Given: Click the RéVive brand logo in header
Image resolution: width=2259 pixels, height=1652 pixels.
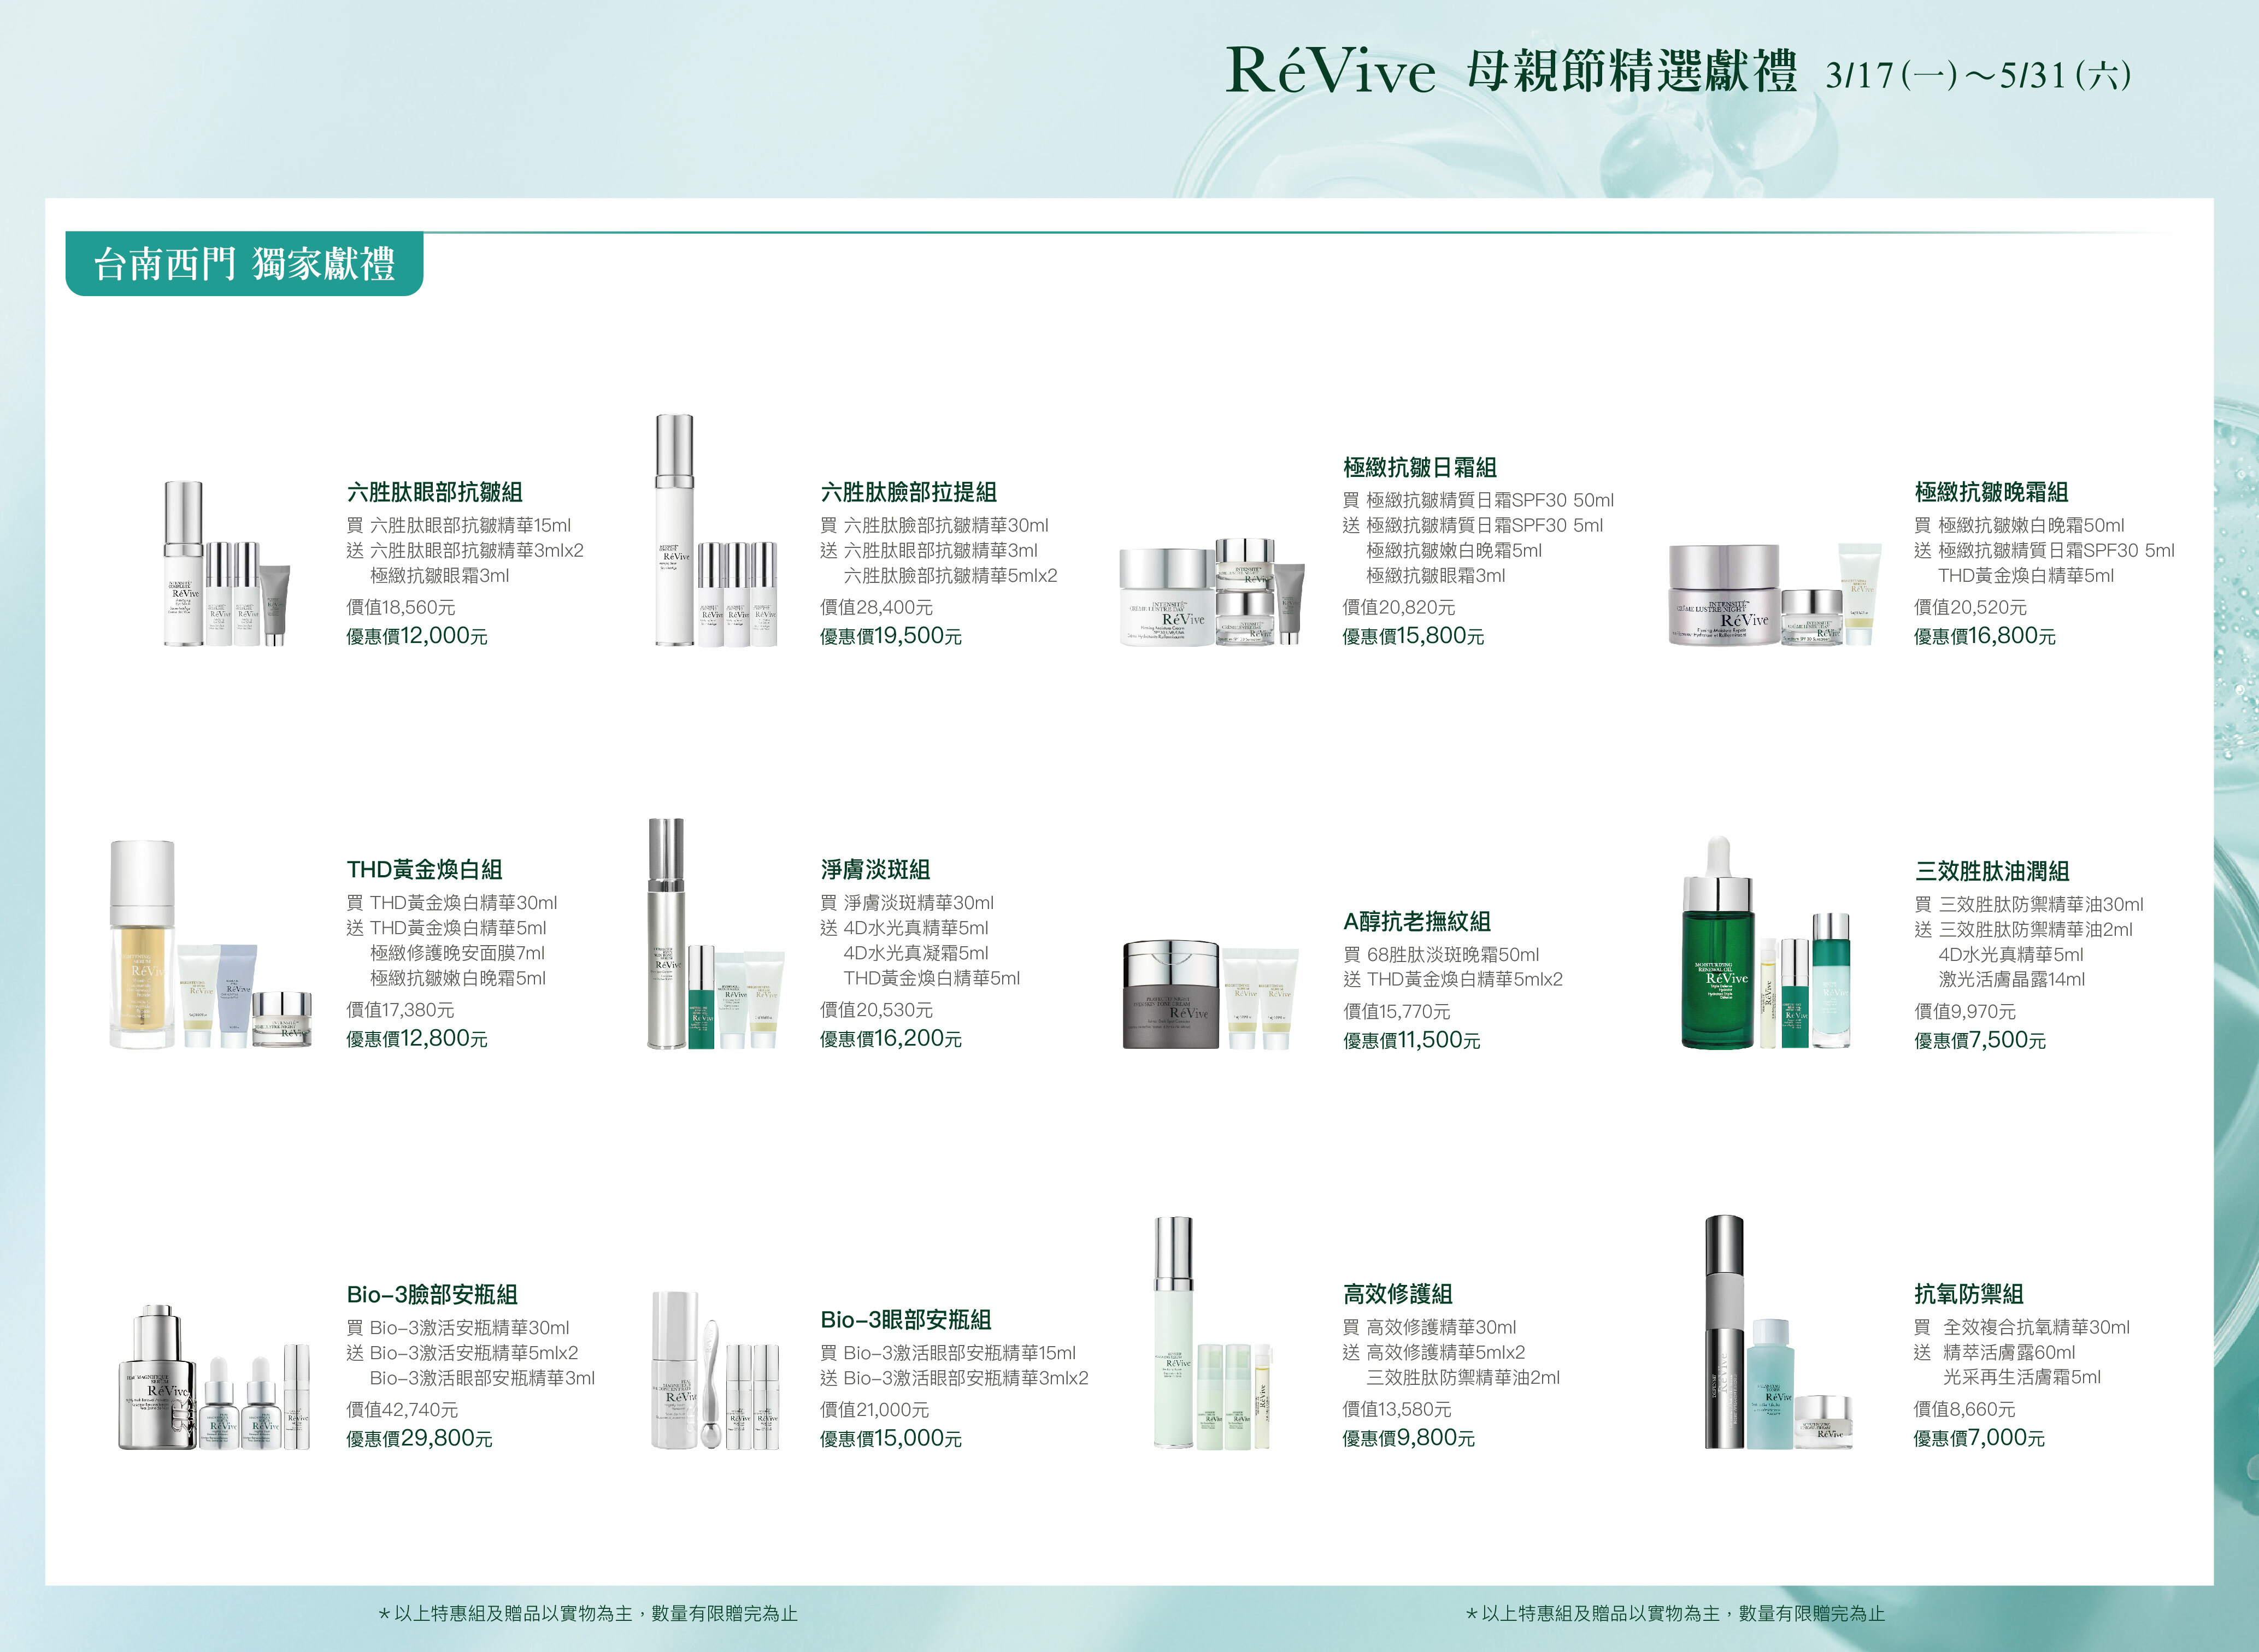Looking at the screenshot, I should 1330,70.
